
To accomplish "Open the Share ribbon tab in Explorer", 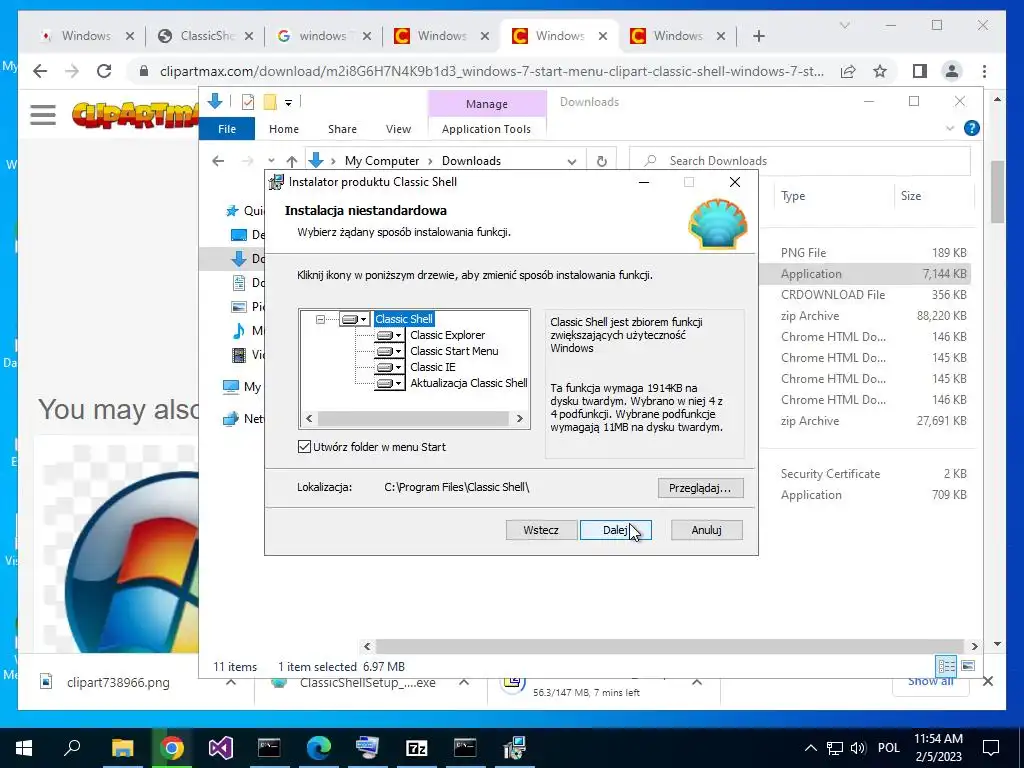I will [342, 129].
